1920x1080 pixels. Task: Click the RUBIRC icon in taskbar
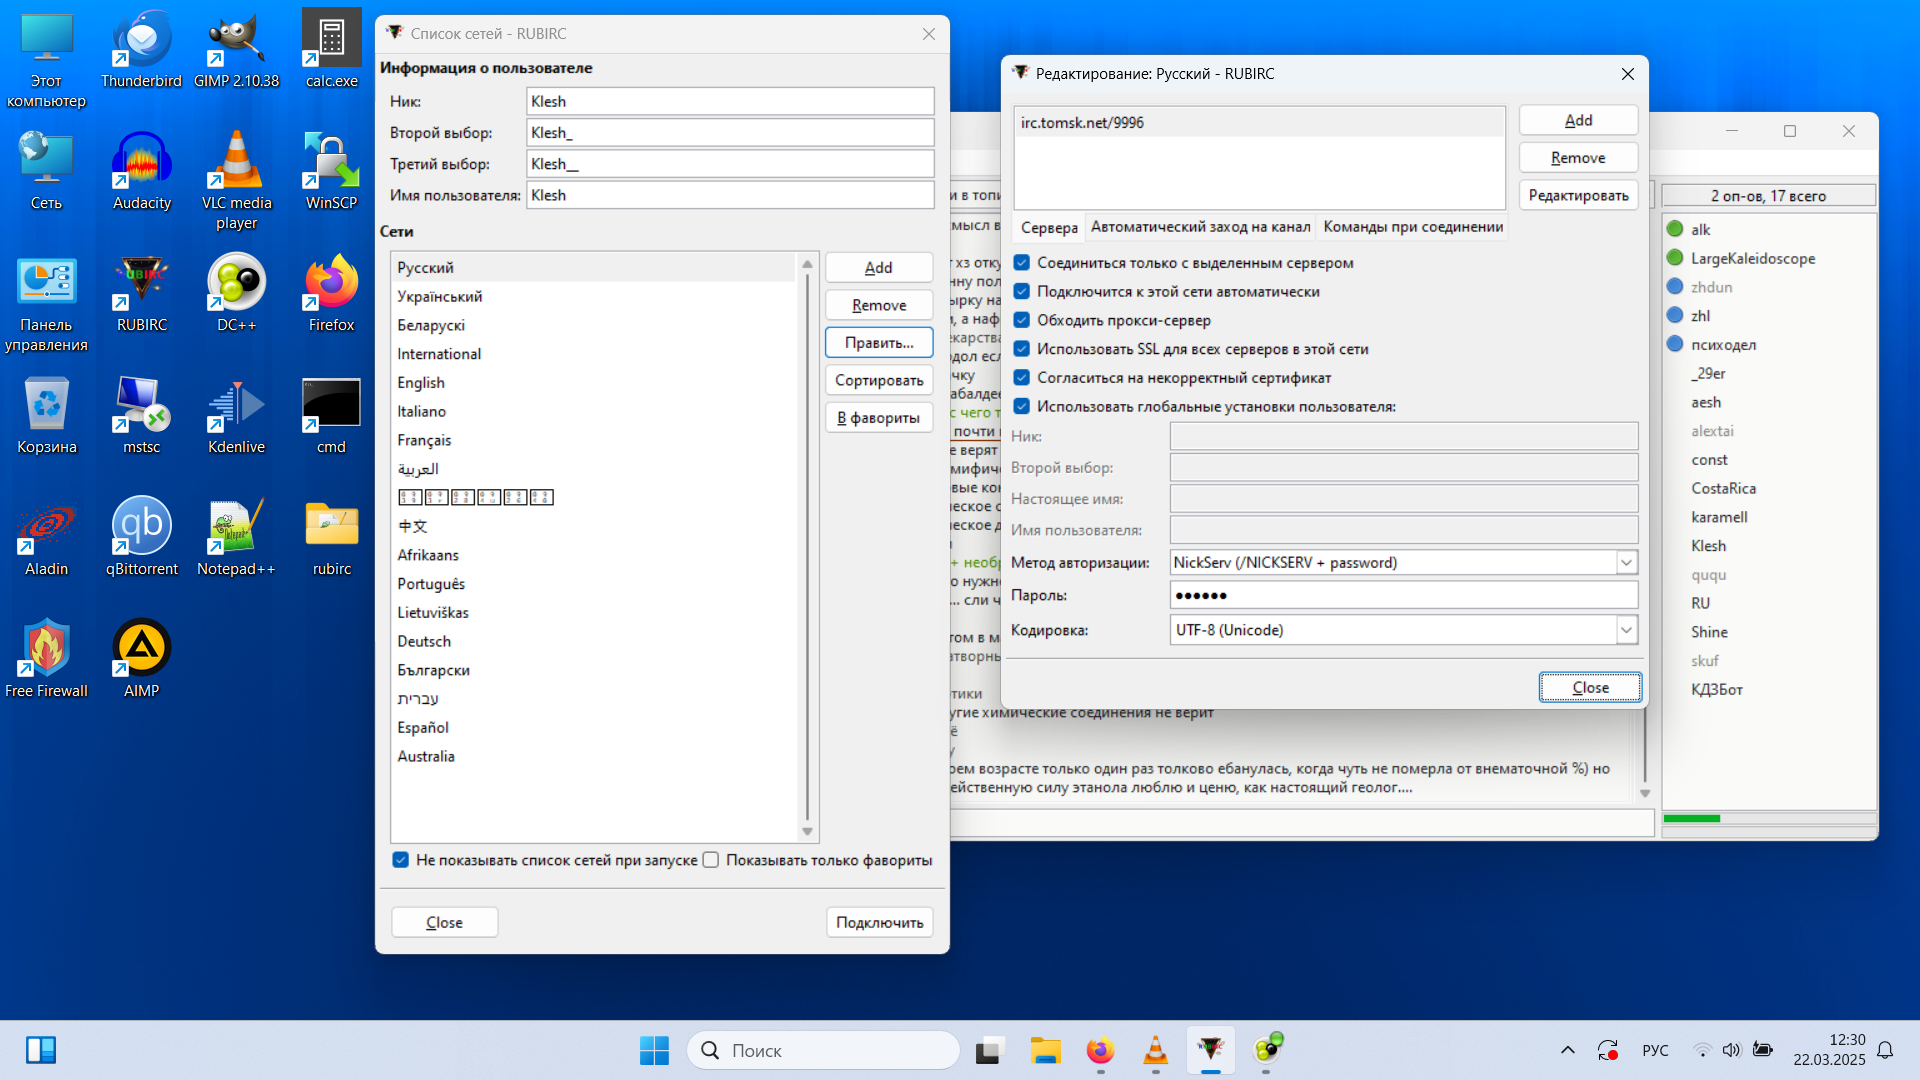tap(1211, 1050)
